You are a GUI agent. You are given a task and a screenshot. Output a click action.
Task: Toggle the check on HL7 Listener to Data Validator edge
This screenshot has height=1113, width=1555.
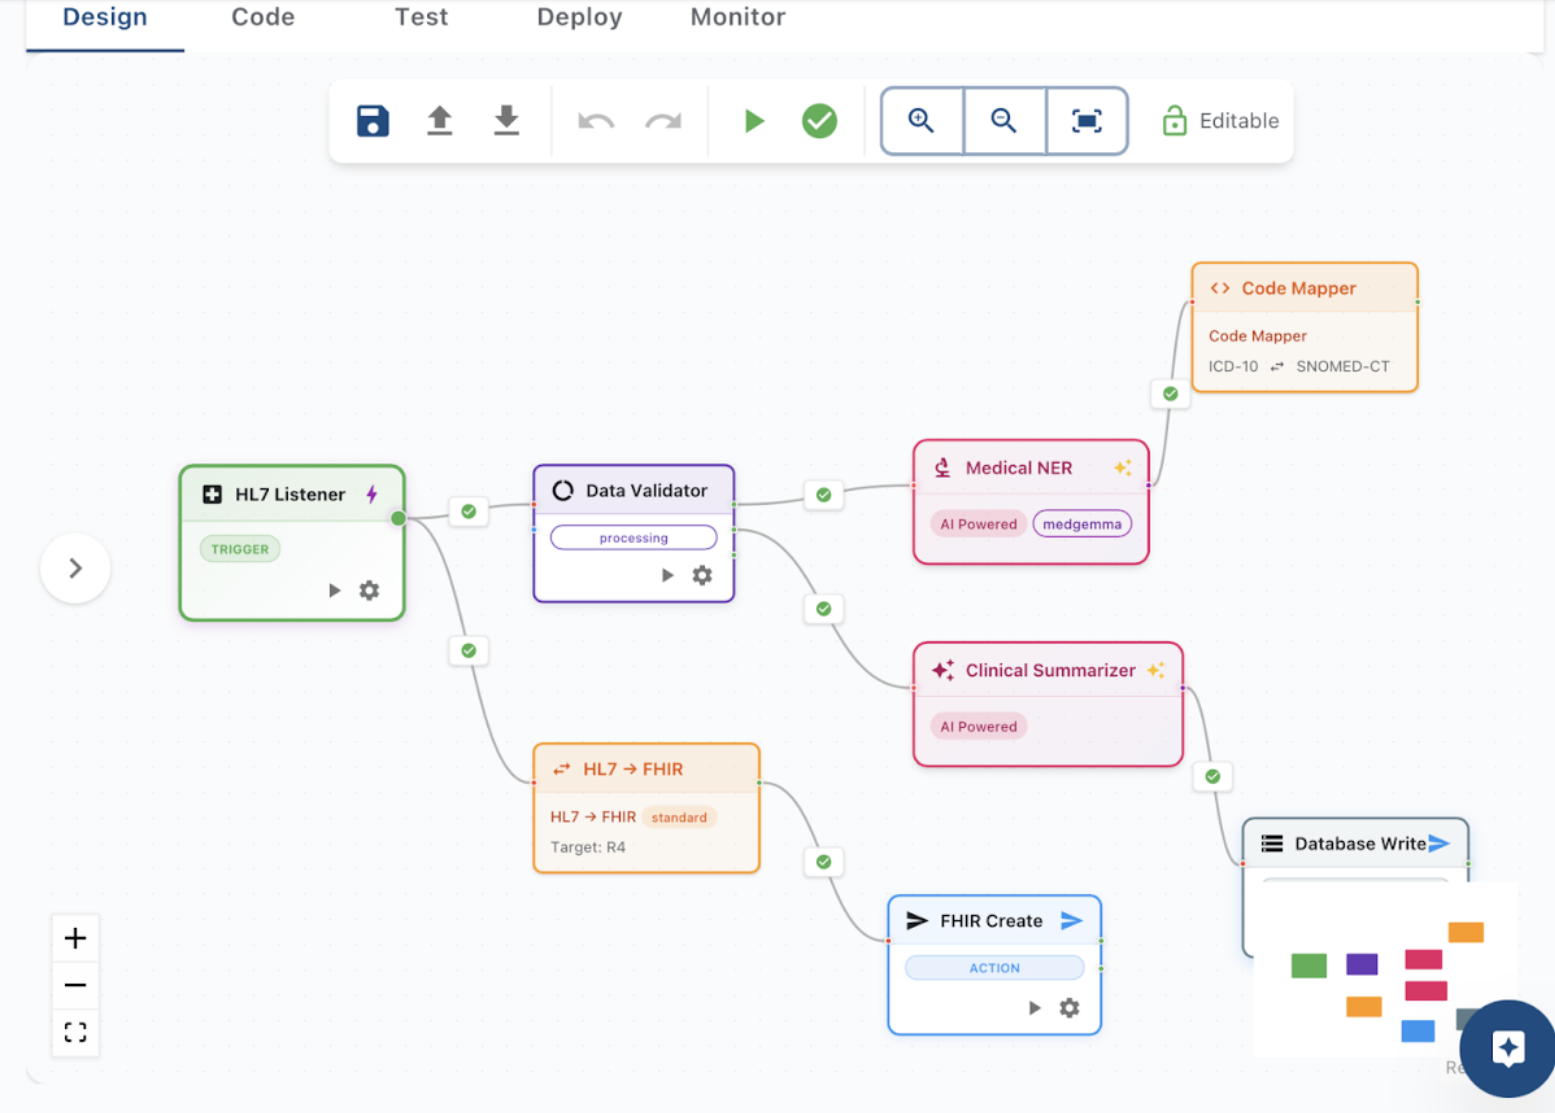point(469,511)
